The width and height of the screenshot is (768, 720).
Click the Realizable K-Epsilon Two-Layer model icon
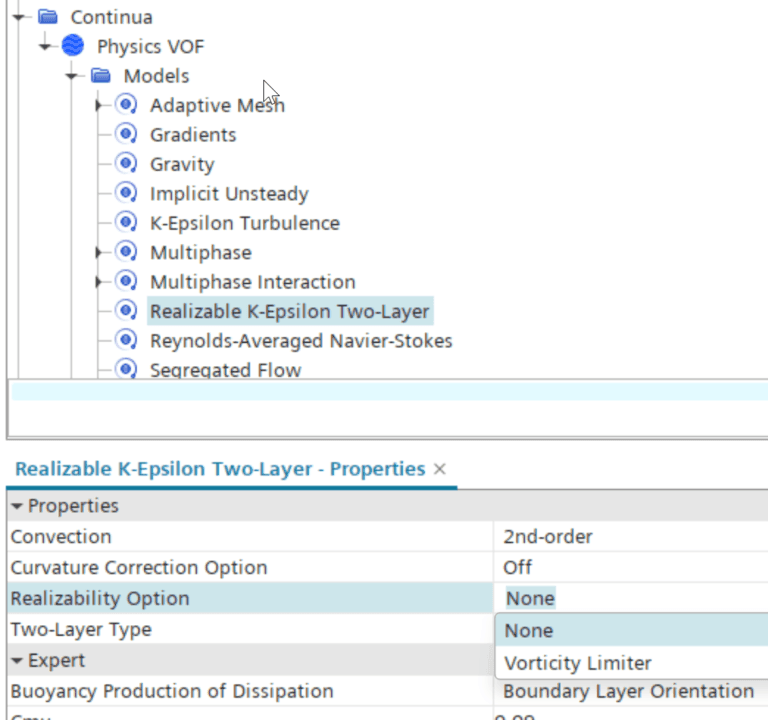[x=126, y=311]
